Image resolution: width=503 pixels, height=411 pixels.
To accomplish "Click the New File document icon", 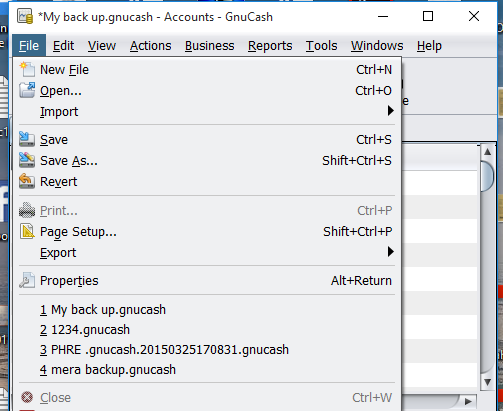I will pyautogui.click(x=27, y=69).
